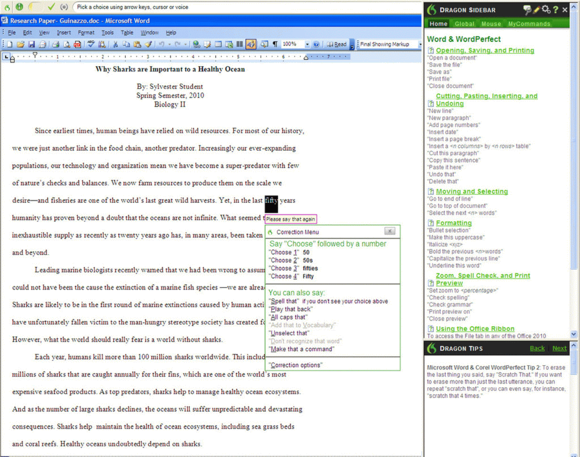Switch to the MyCommands tab
Screen dimensions: 580x457
pos(529,24)
